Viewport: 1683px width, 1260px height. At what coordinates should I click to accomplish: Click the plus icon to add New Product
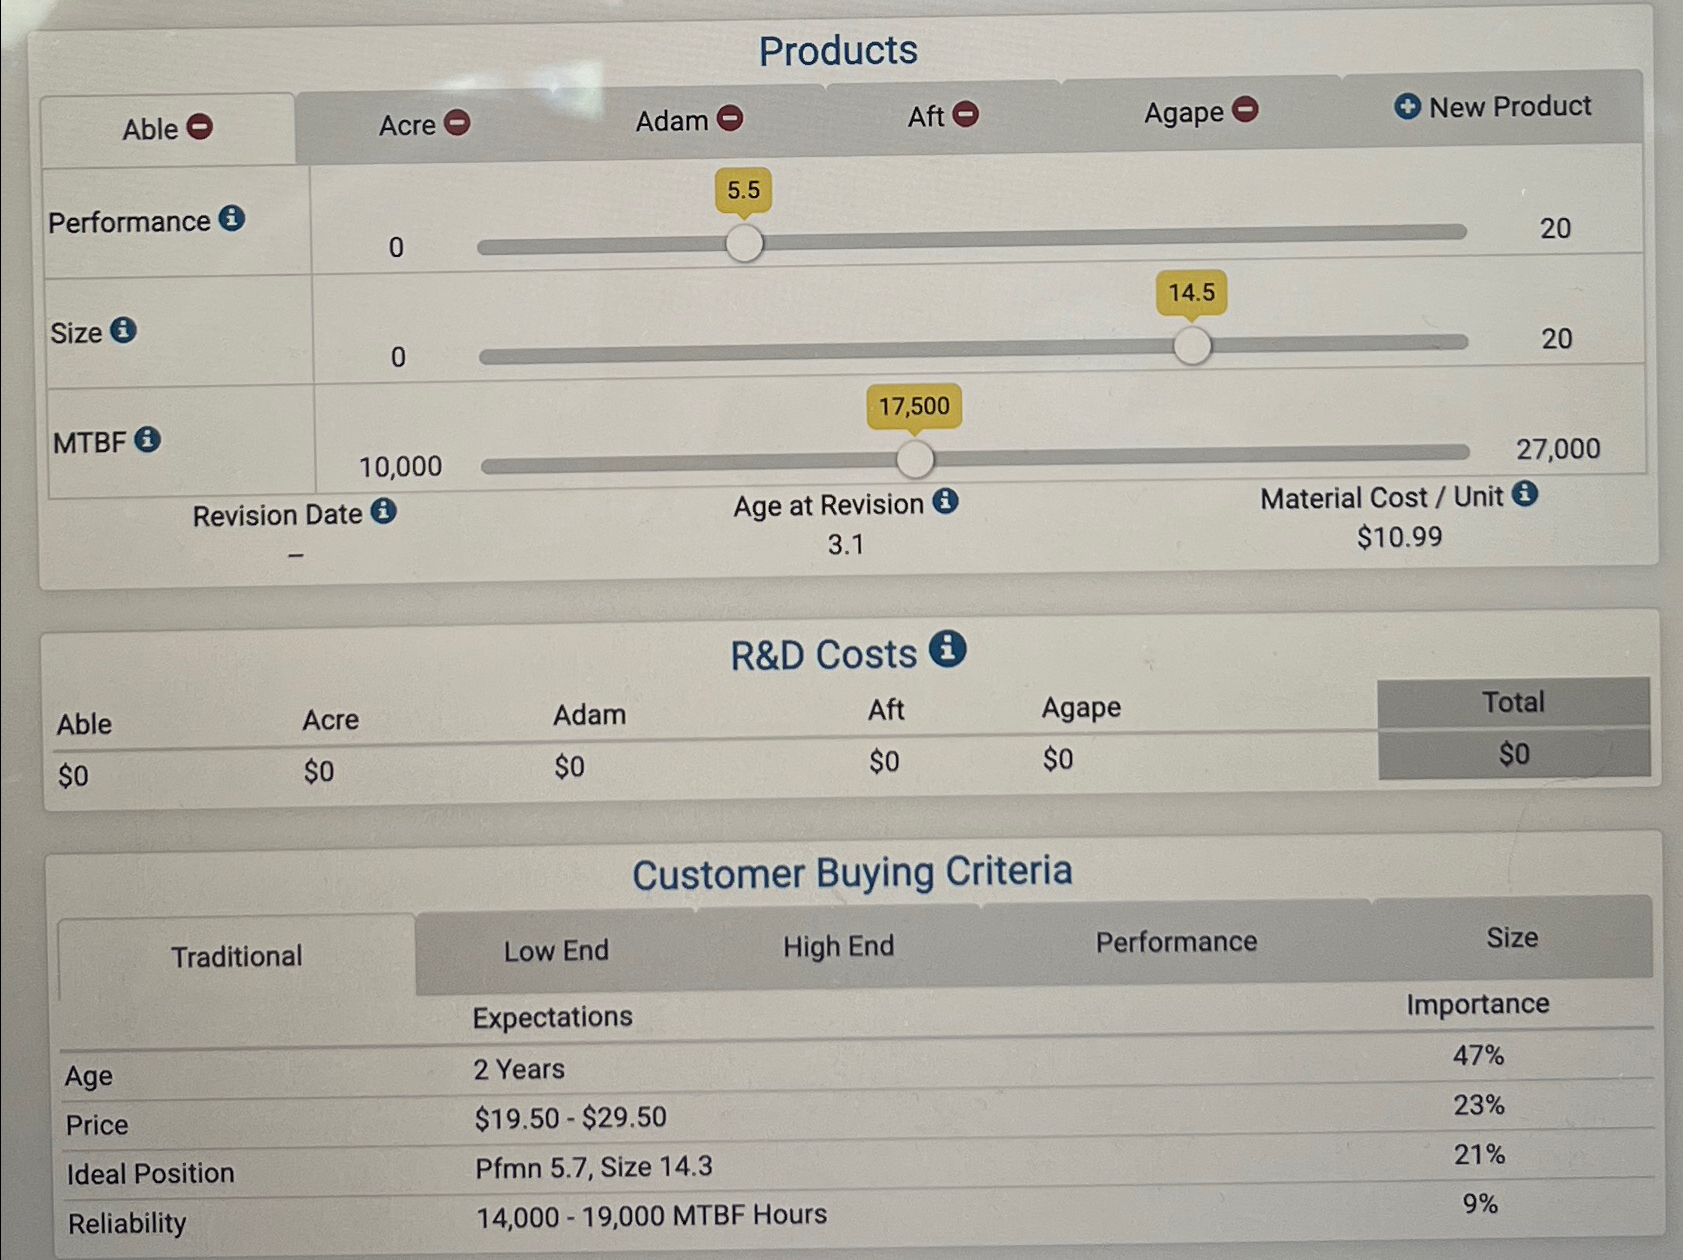[1409, 106]
